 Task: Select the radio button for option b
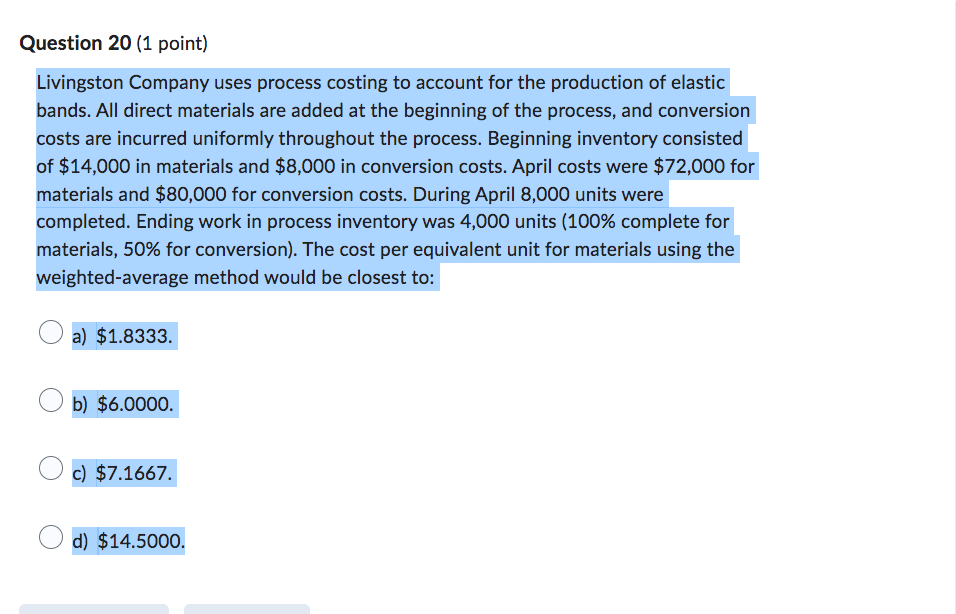coord(50,399)
